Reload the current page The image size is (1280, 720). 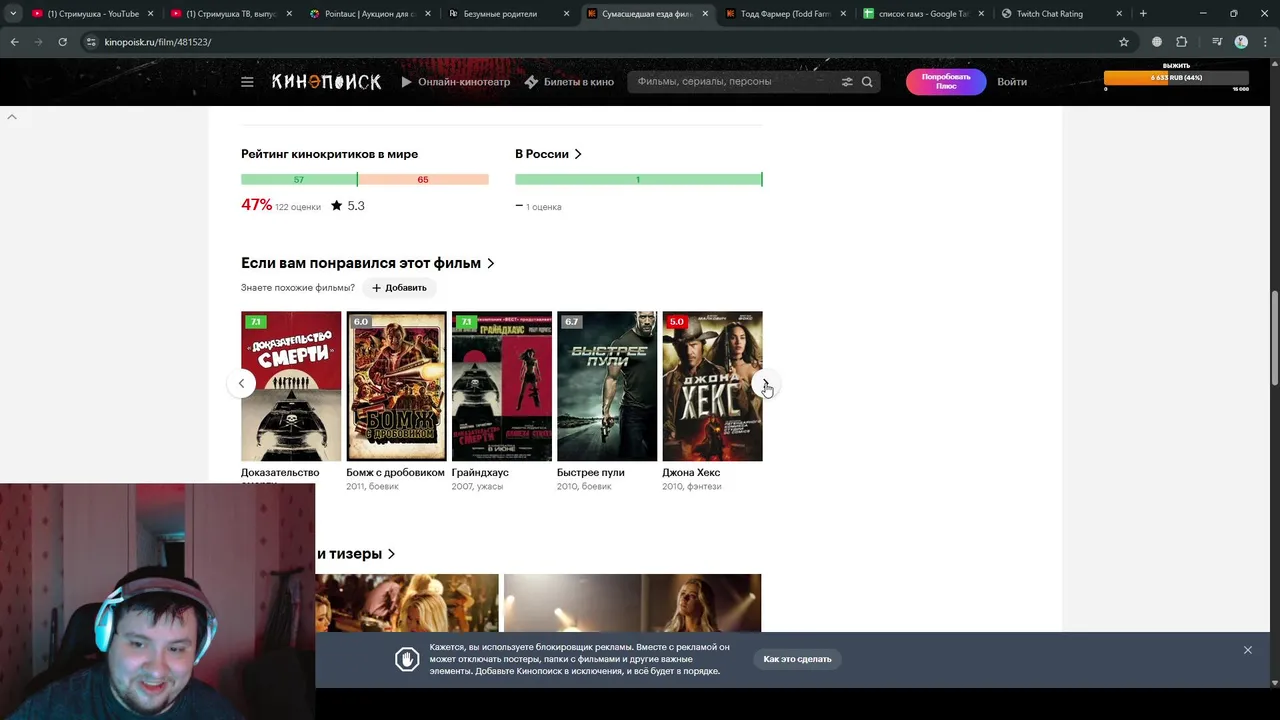coord(62,42)
